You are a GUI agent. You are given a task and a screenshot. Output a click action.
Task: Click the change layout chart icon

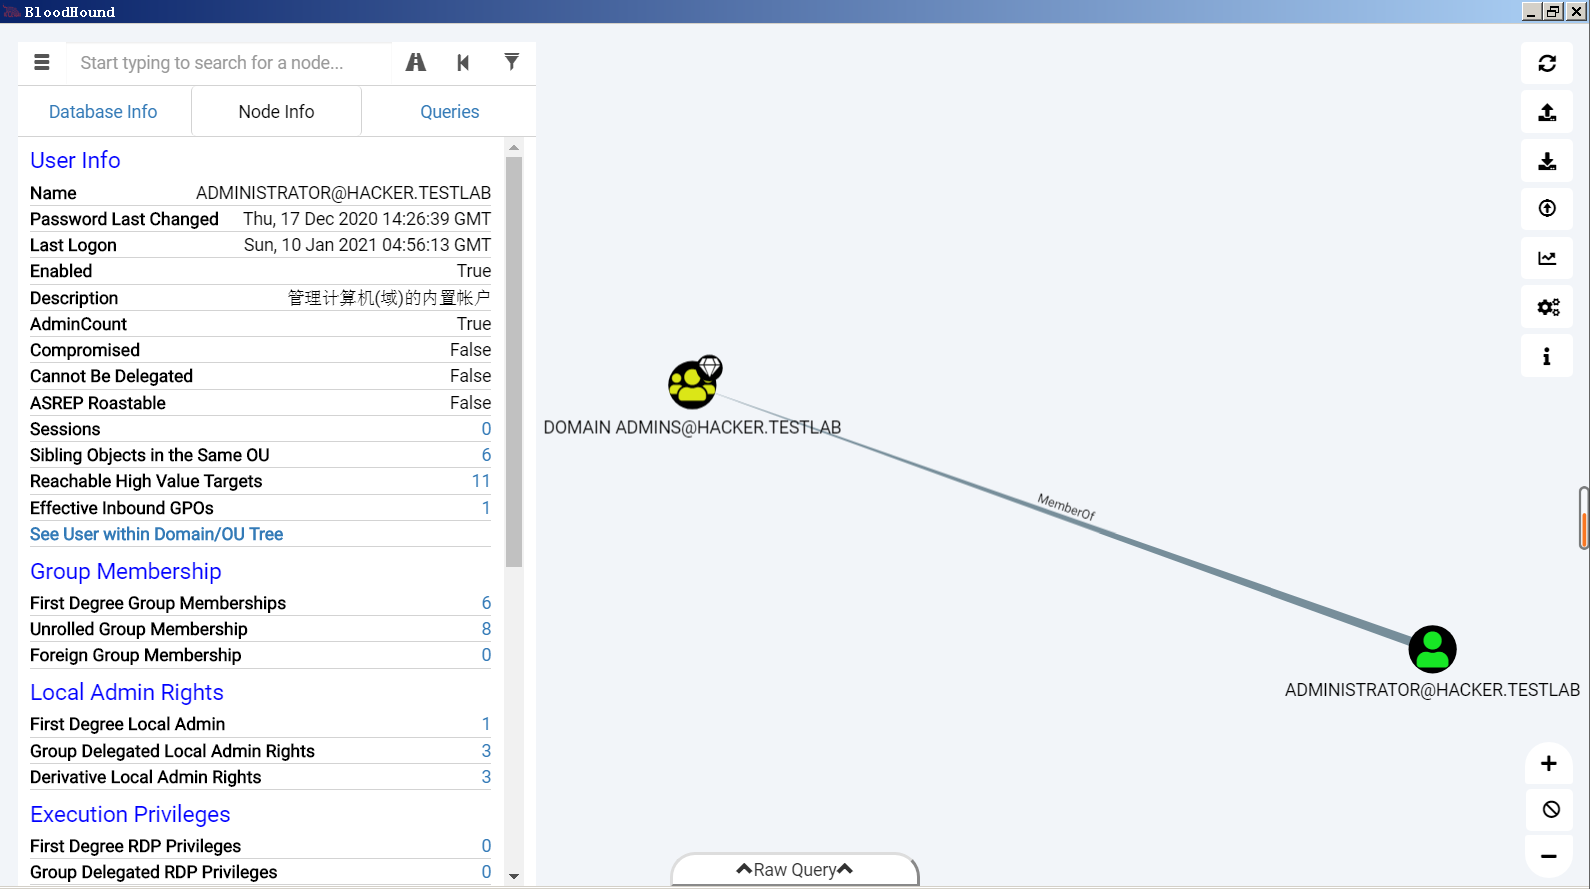pos(1547,258)
